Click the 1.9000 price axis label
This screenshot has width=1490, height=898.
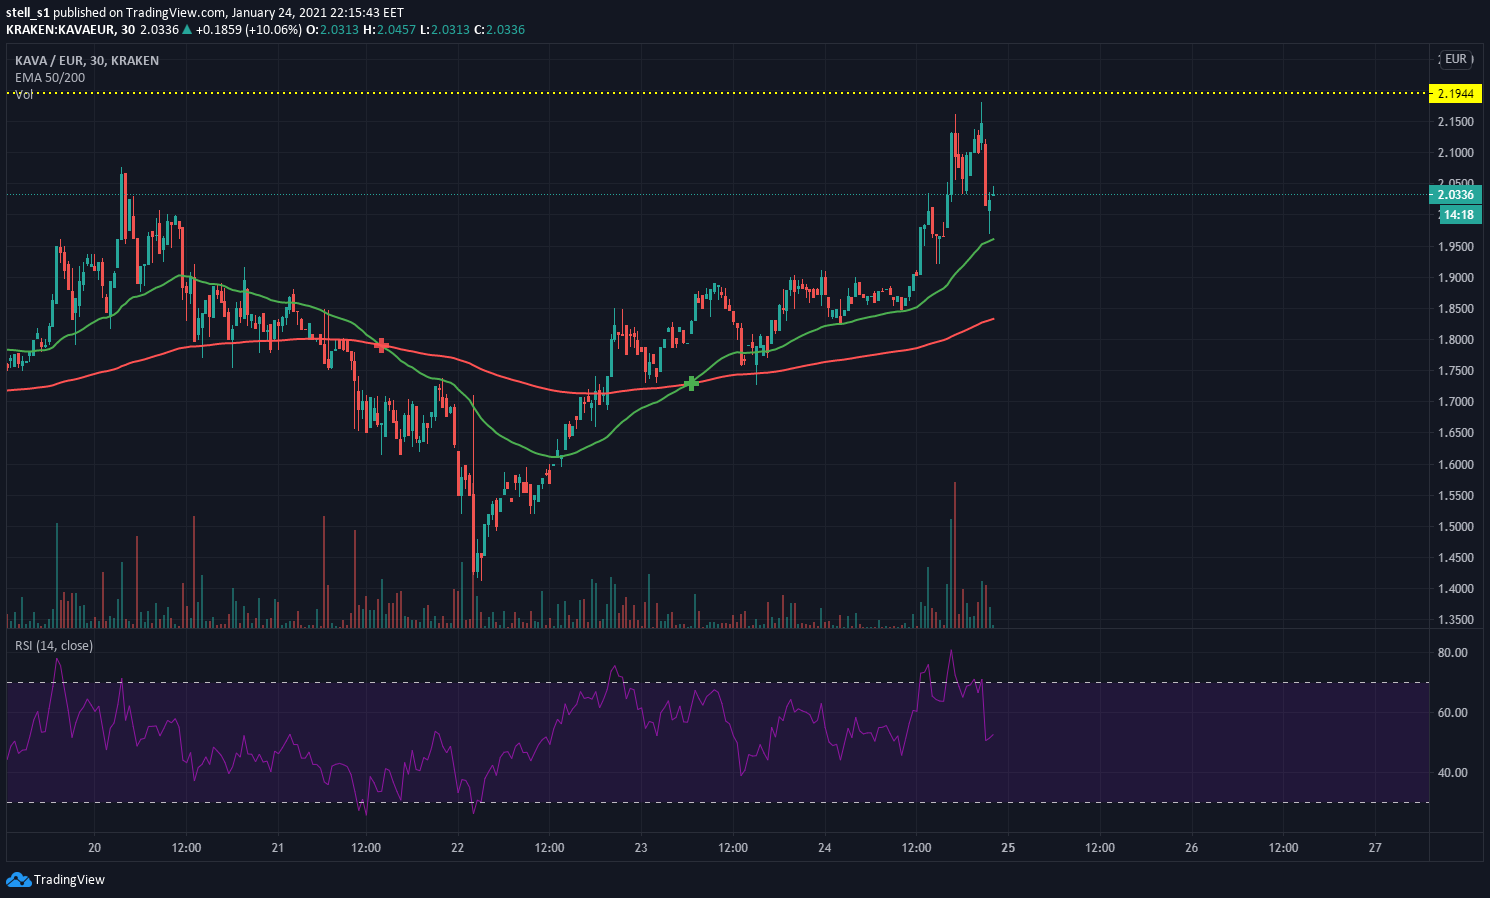[x=1455, y=278]
